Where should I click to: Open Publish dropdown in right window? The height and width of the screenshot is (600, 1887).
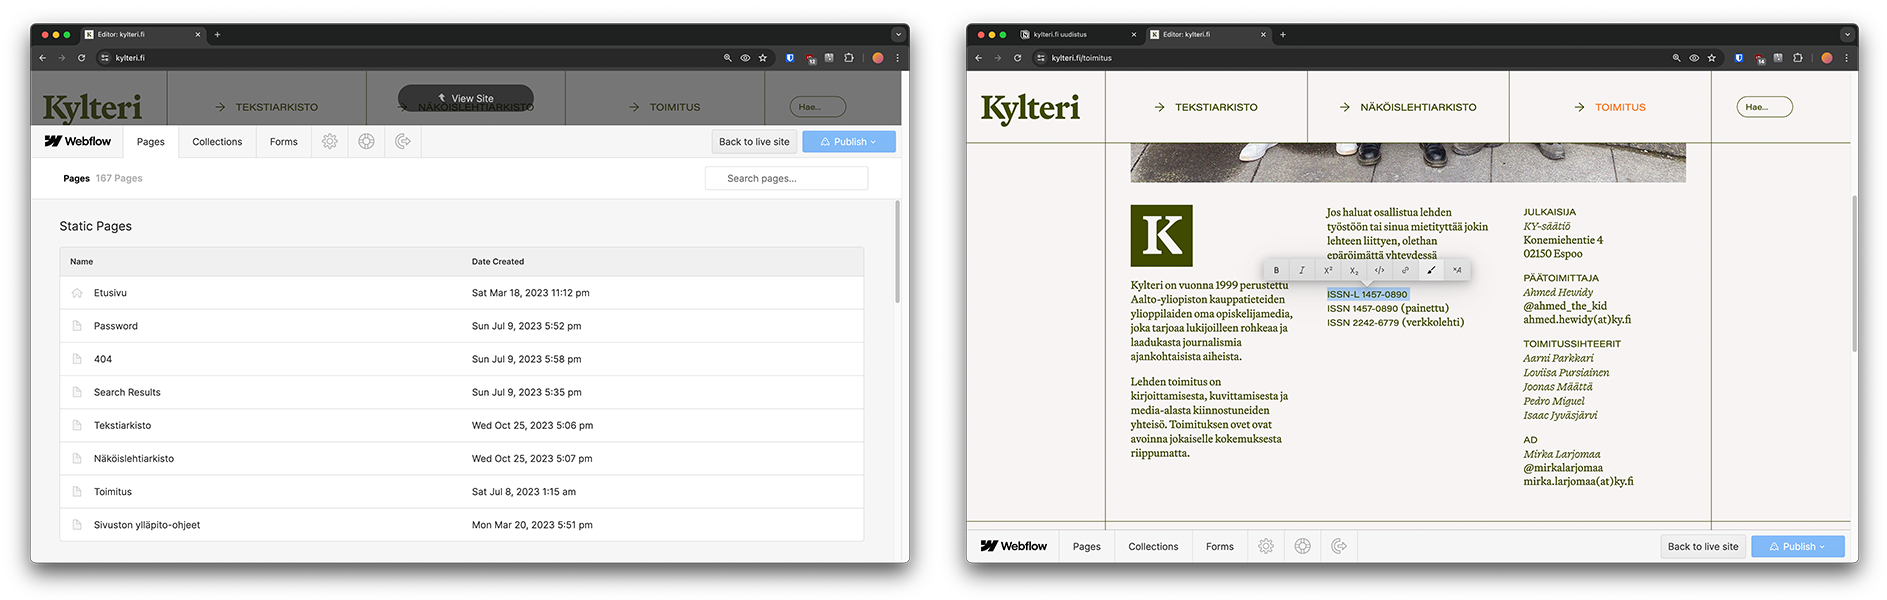coord(1798,546)
